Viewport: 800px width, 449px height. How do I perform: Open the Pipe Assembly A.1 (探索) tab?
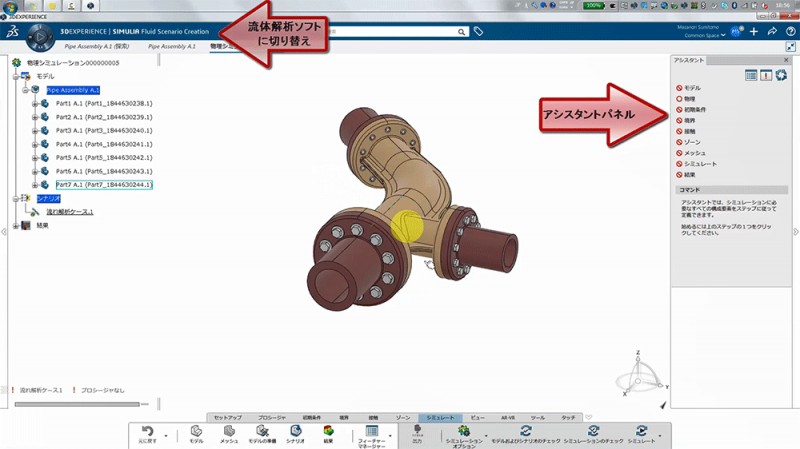[96, 46]
